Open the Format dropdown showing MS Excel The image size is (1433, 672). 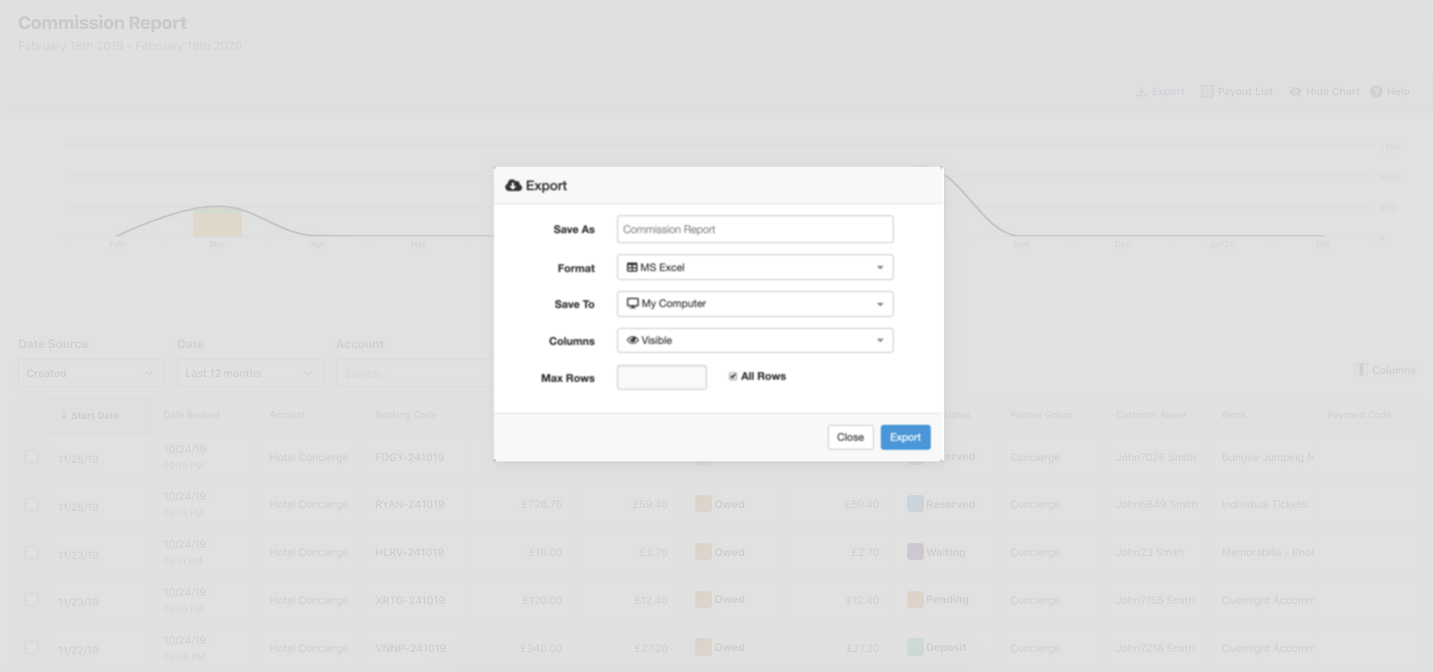755,267
